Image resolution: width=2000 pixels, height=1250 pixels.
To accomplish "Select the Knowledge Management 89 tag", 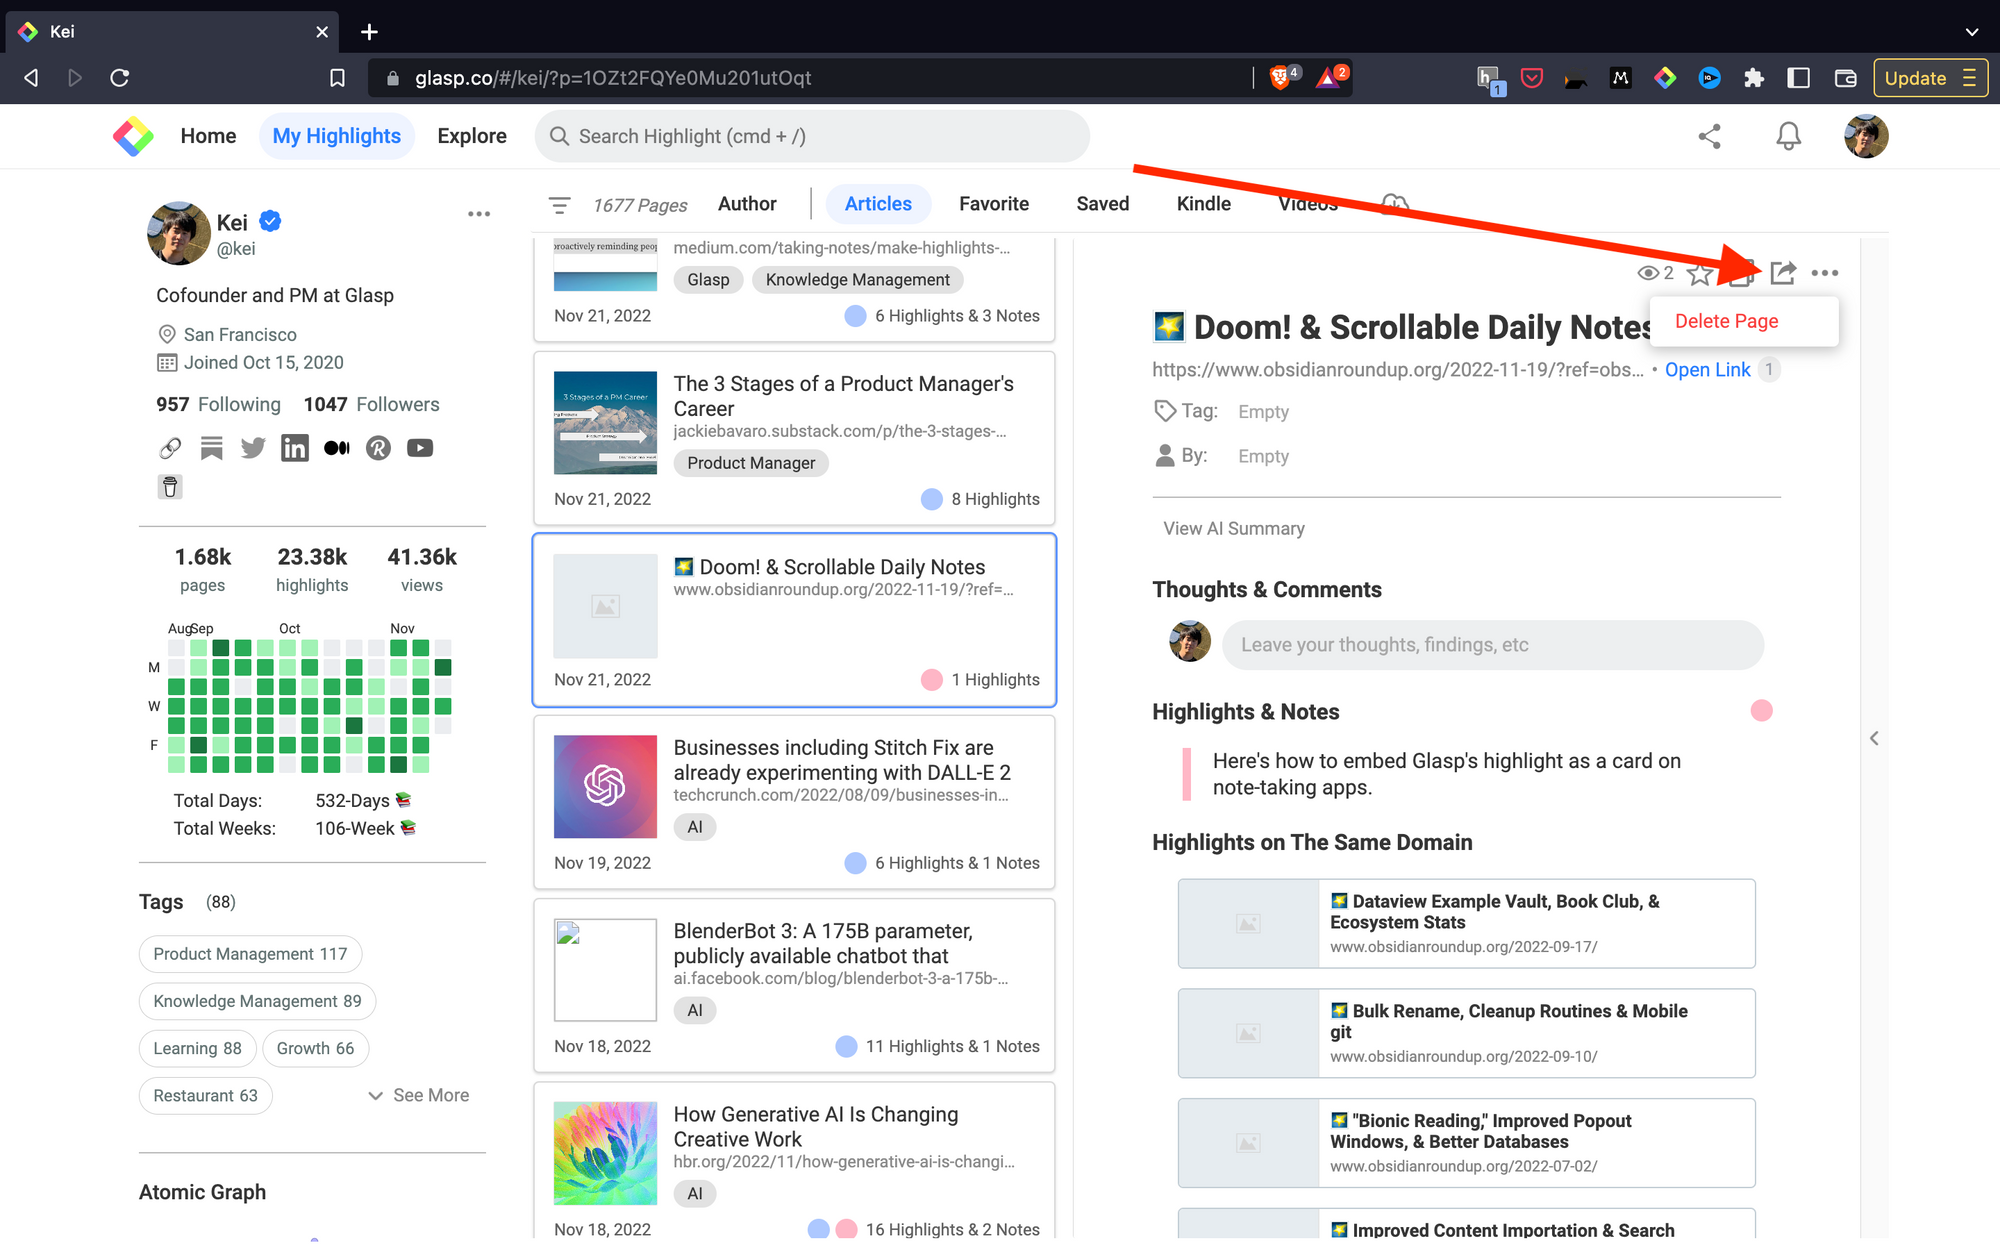I will pos(257,1001).
